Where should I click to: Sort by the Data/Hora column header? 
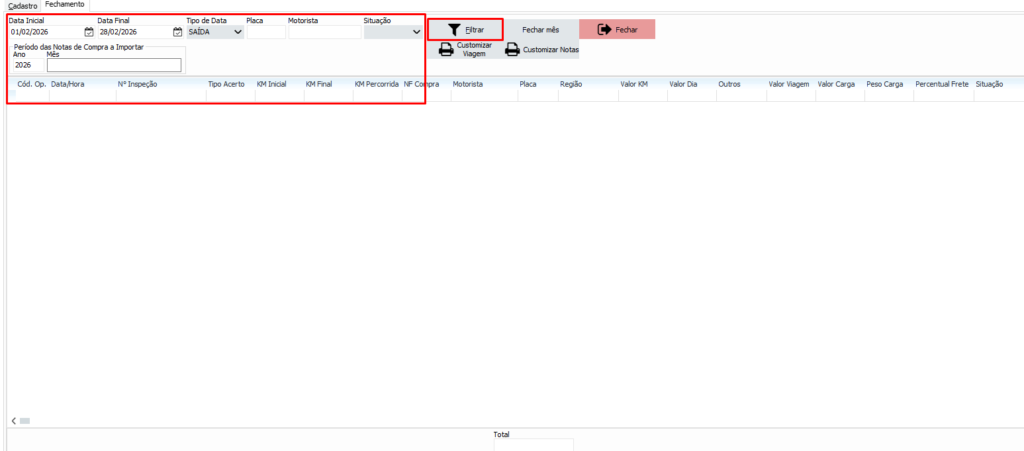pos(66,85)
